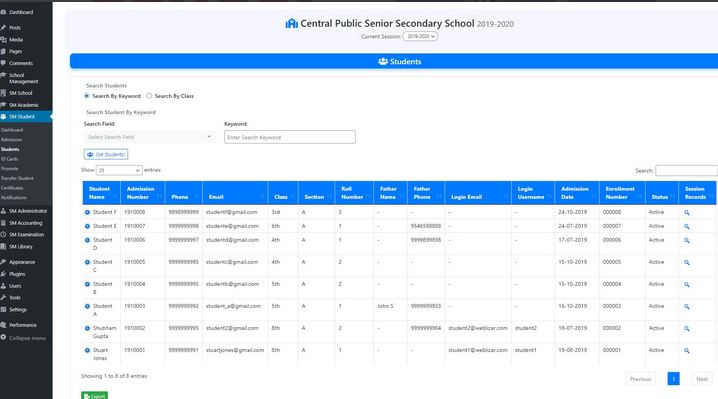Open Media in the admin sidebar
This screenshot has height=399, width=718.
click(x=16, y=40)
